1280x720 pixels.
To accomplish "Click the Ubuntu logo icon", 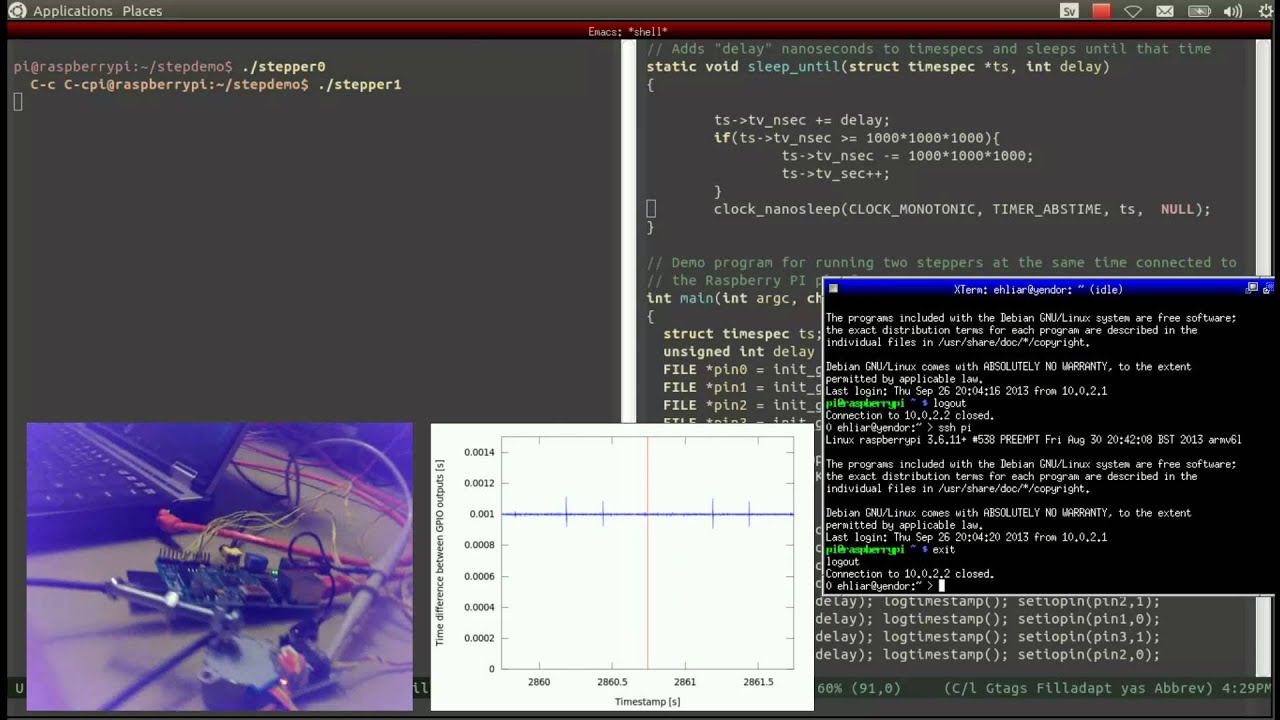I will coord(17,11).
